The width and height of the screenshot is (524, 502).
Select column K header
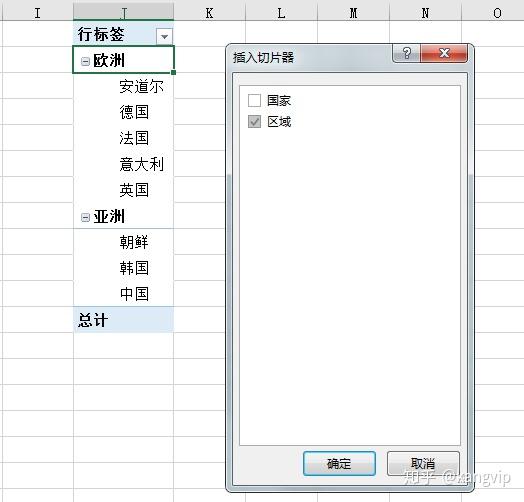pos(210,13)
